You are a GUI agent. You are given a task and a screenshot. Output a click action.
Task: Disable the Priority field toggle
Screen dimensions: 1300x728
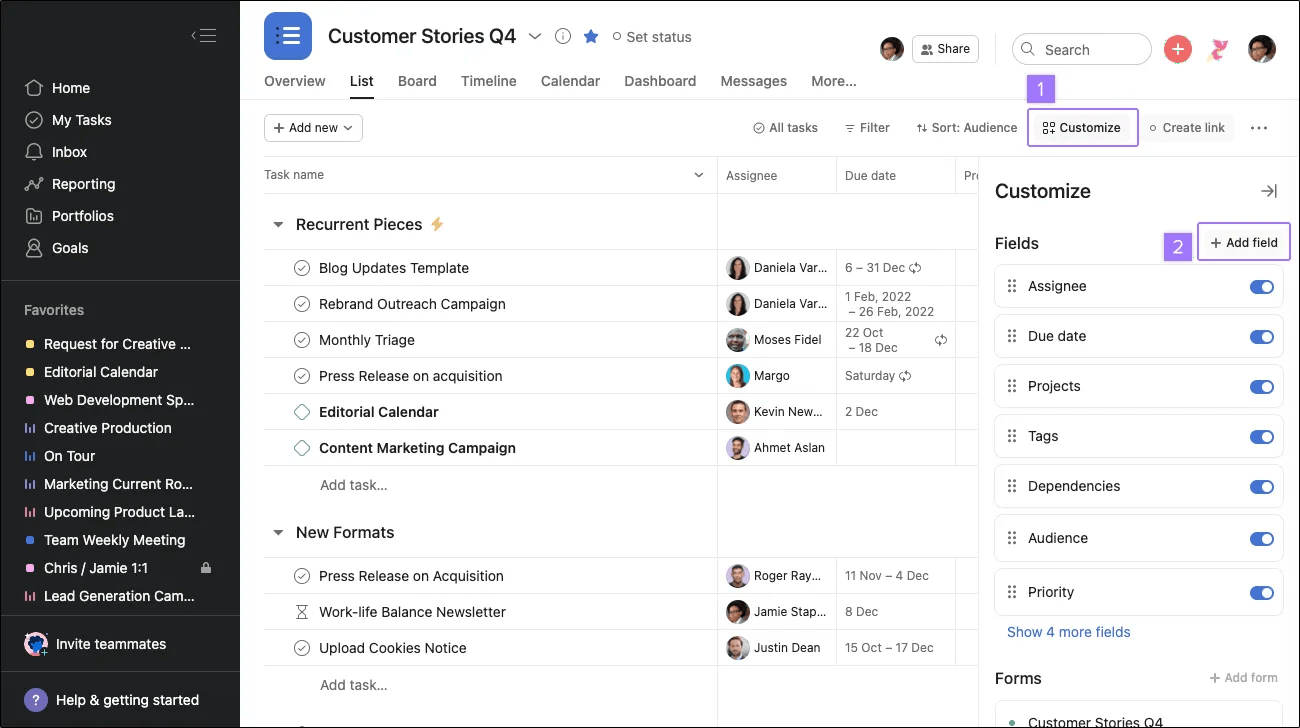tap(1261, 593)
